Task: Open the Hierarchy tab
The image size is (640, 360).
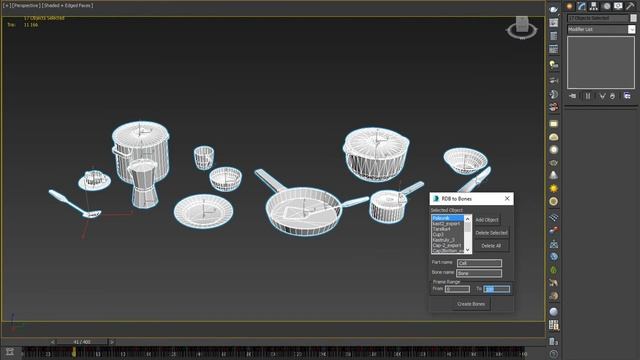Action: click(594, 6)
